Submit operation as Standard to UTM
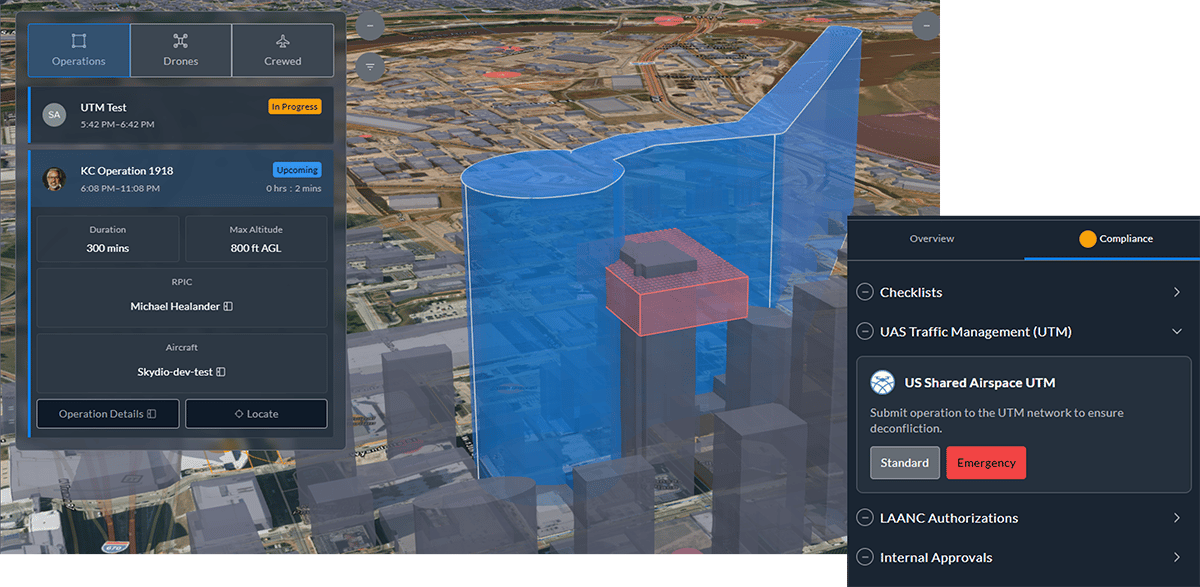 905,463
